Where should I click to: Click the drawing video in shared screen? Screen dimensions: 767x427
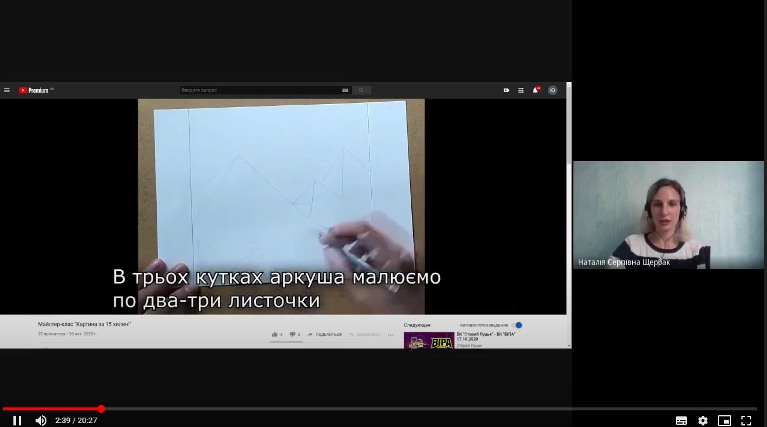pos(281,206)
